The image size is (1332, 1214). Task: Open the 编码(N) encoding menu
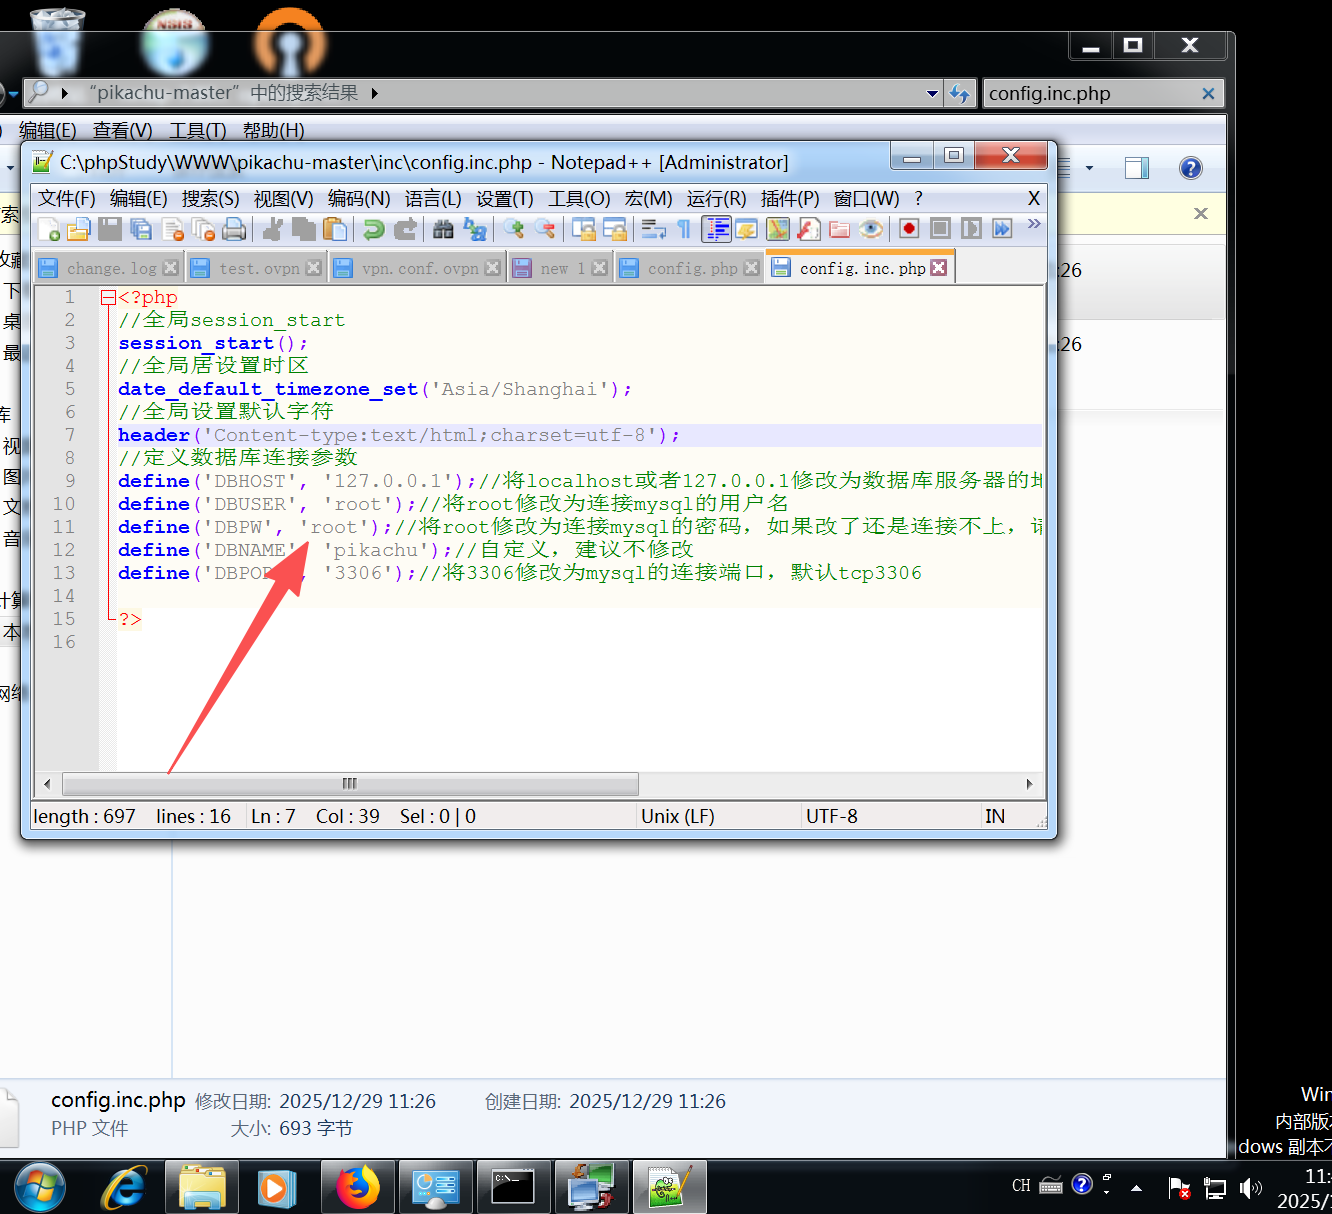point(359,199)
